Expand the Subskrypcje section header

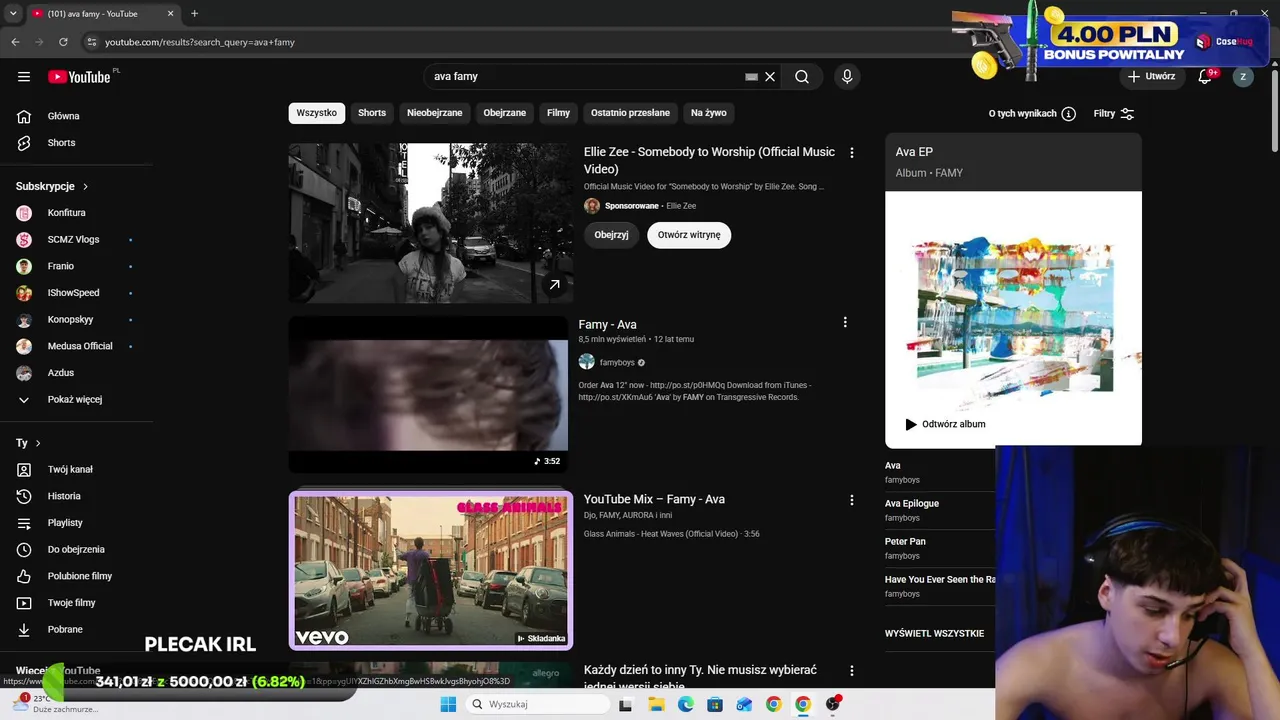click(x=53, y=186)
